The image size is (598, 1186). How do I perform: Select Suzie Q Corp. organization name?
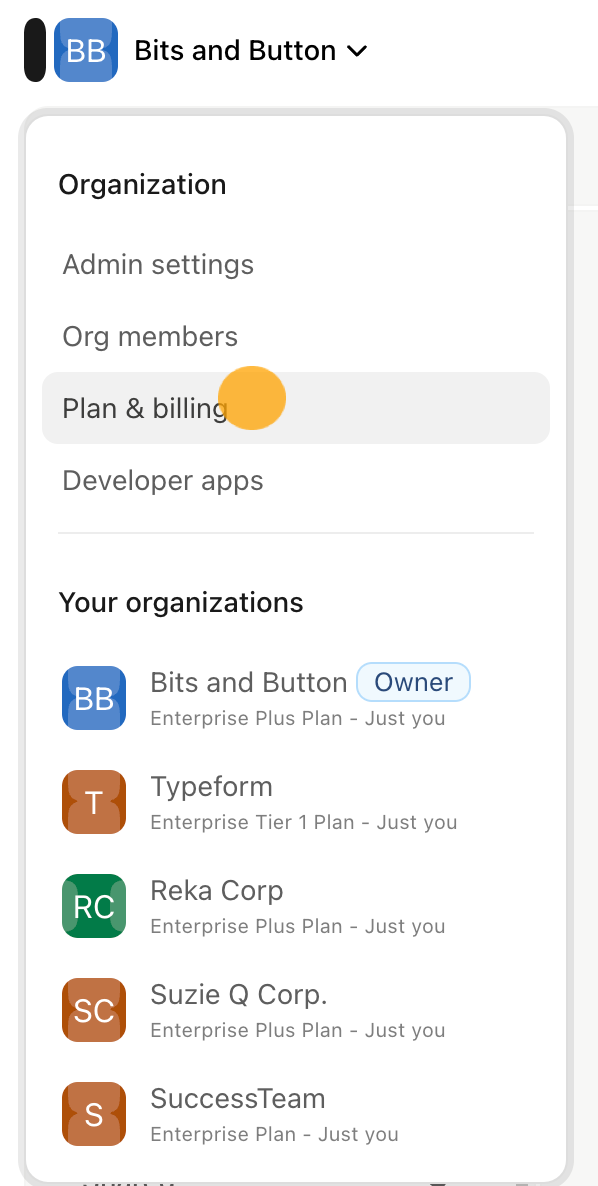point(239,995)
